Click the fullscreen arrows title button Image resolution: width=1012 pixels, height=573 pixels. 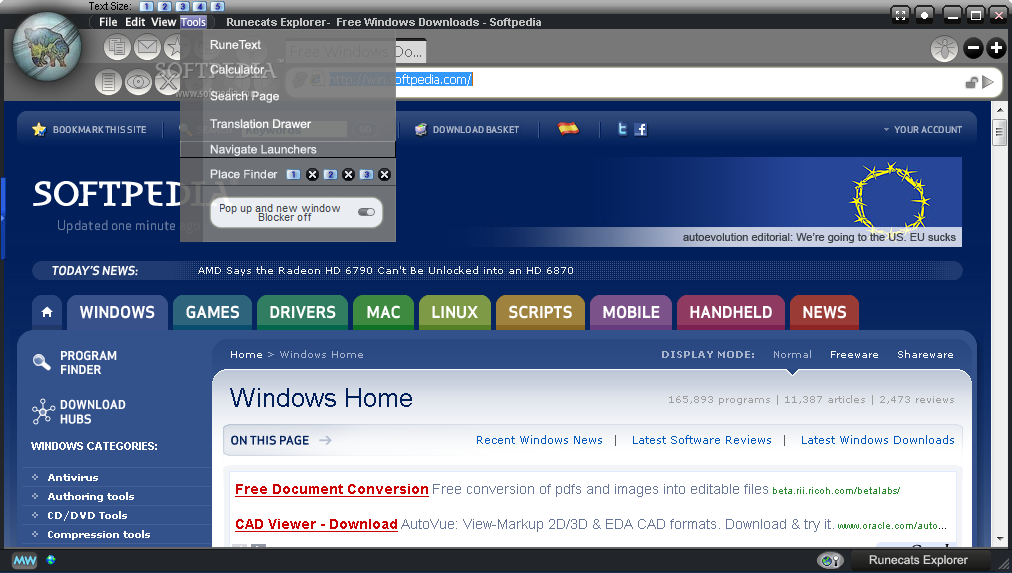point(900,14)
